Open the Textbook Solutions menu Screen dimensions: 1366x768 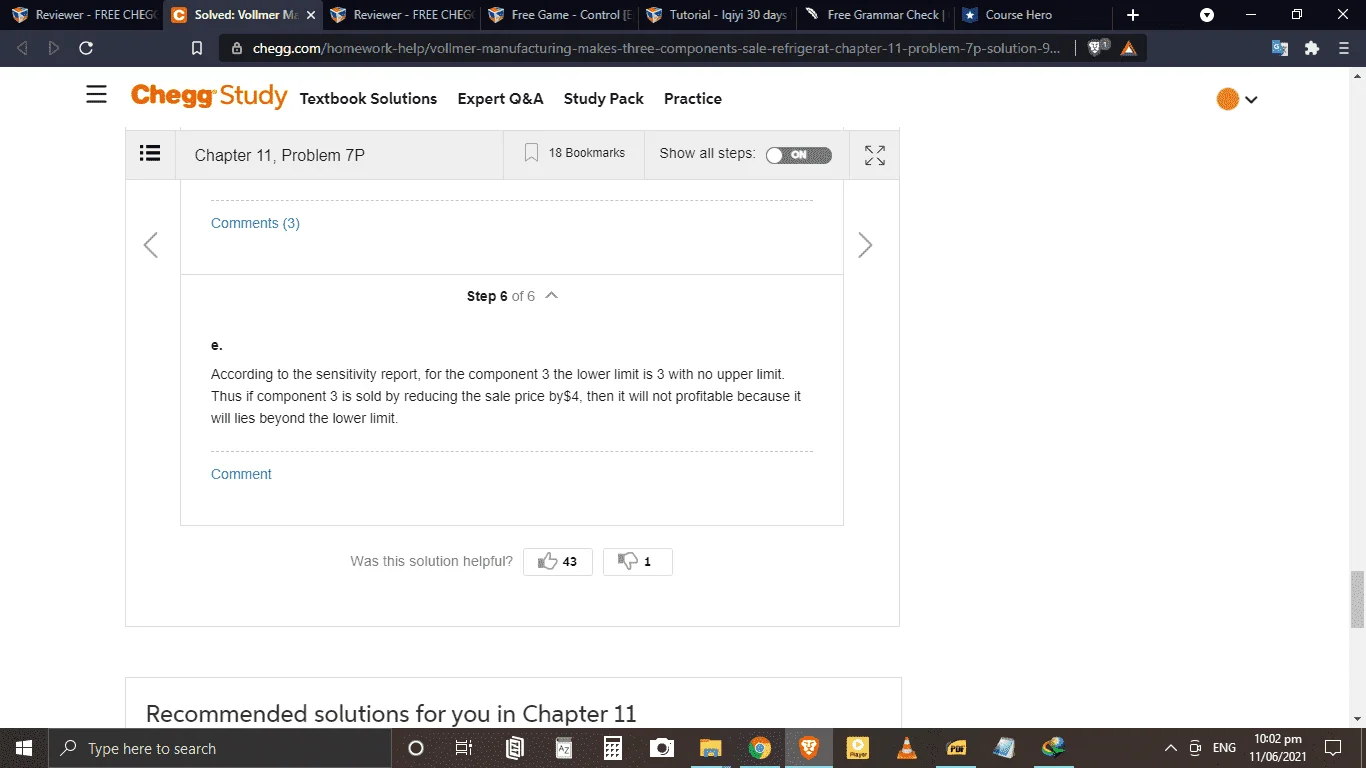tap(368, 99)
